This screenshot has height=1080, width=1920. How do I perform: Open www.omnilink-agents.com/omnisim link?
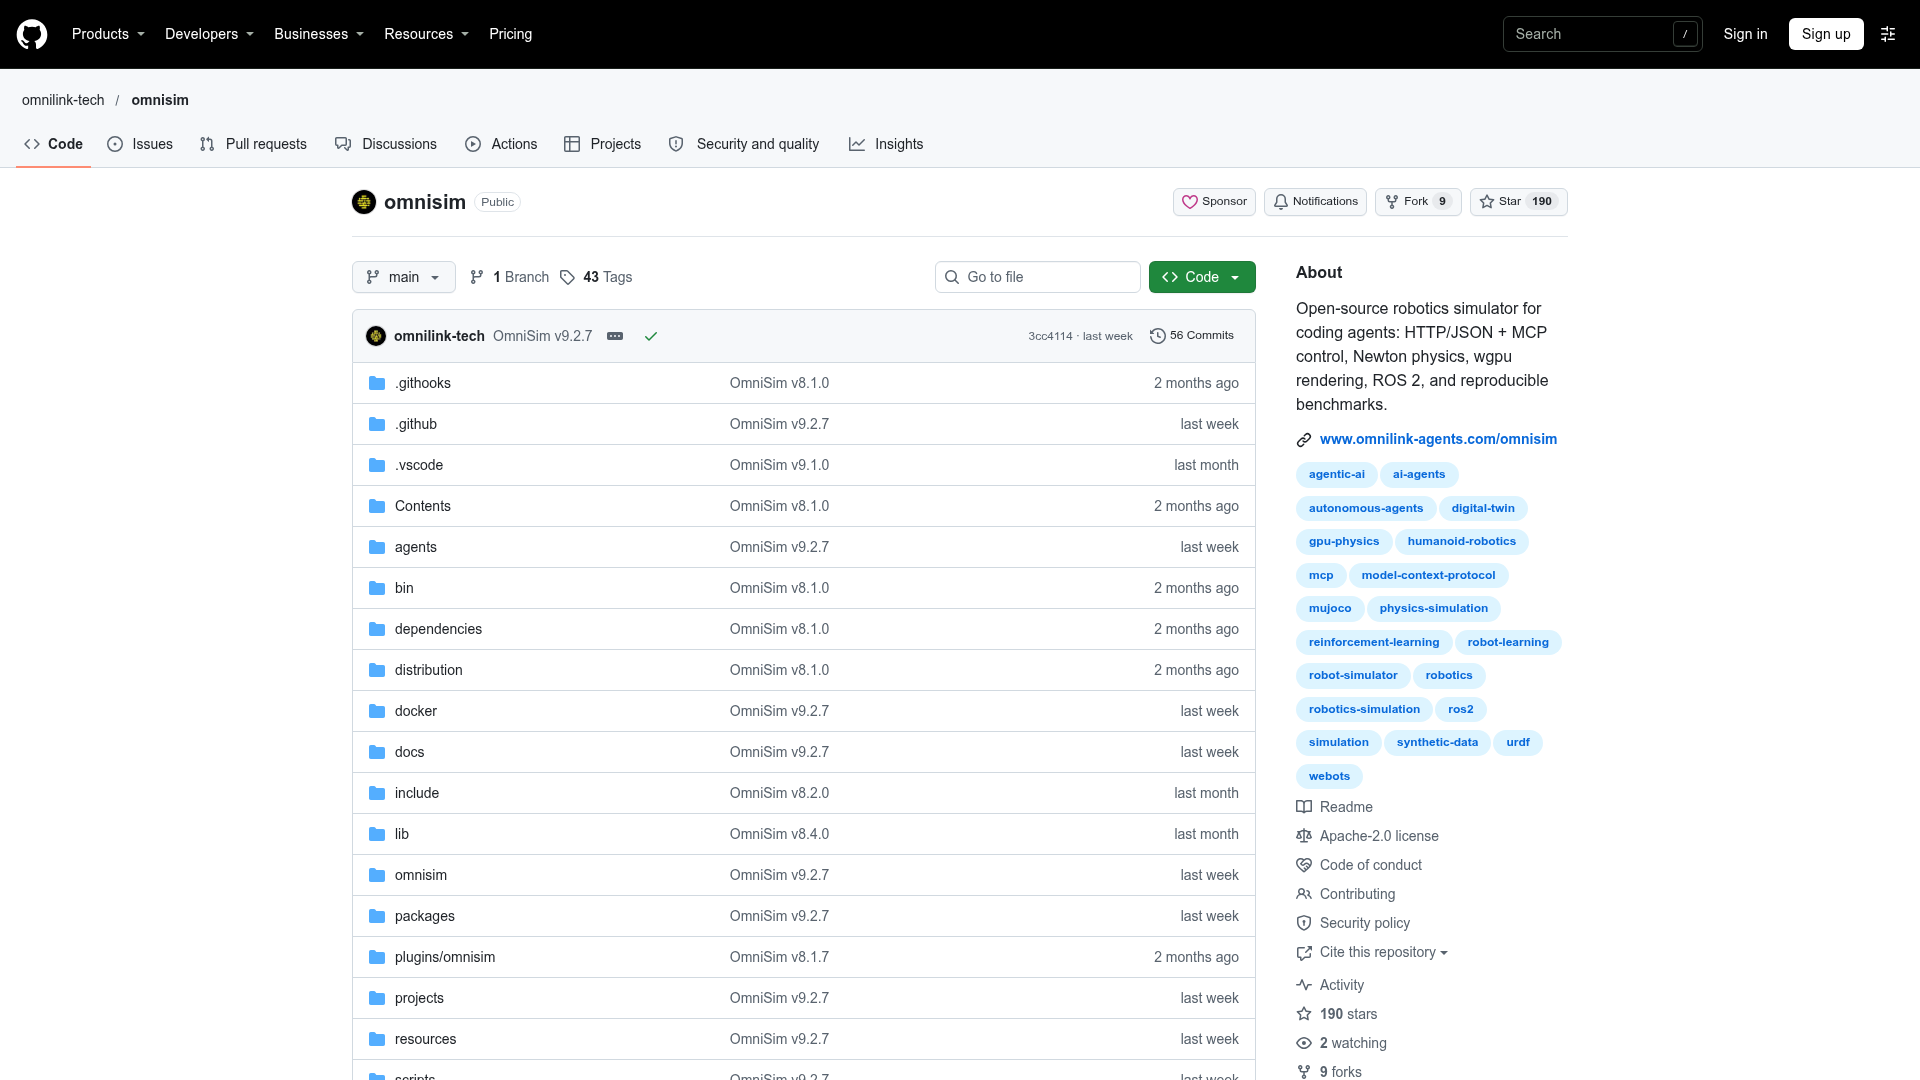pyautogui.click(x=1438, y=439)
